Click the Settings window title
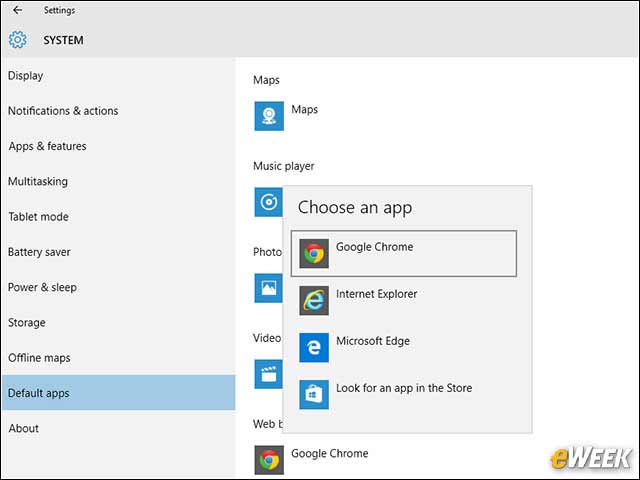 click(60, 10)
